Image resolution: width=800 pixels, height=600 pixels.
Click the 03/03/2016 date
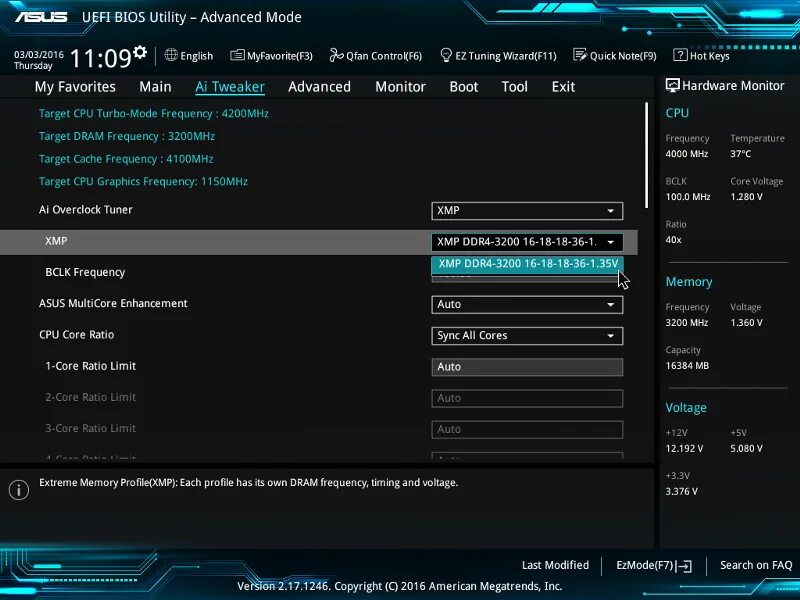point(39,55)
